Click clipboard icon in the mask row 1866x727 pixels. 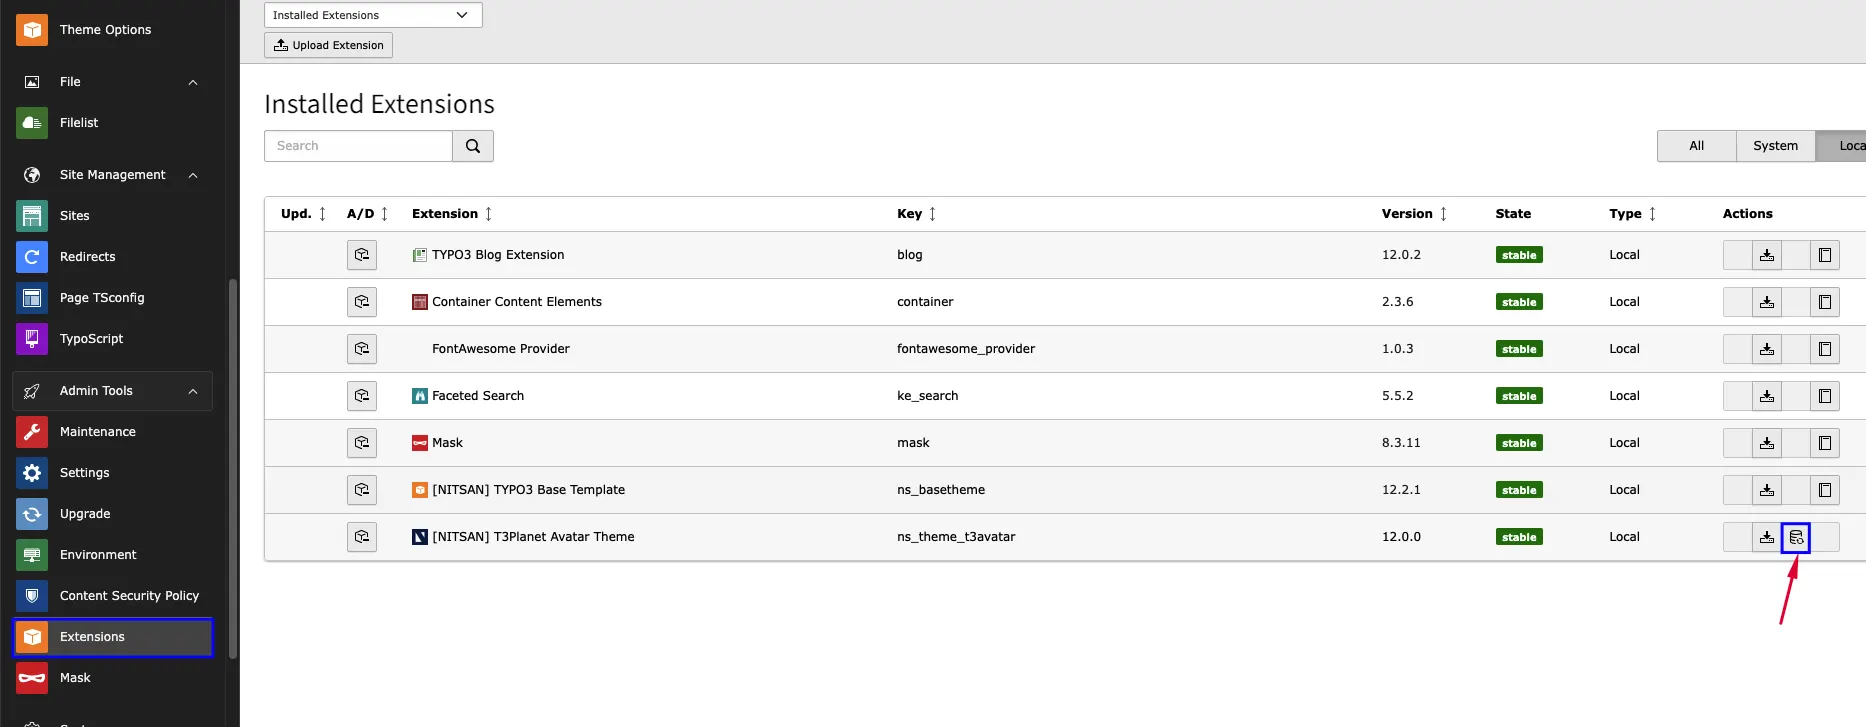pyautogui.click(x=1825, y=443)
